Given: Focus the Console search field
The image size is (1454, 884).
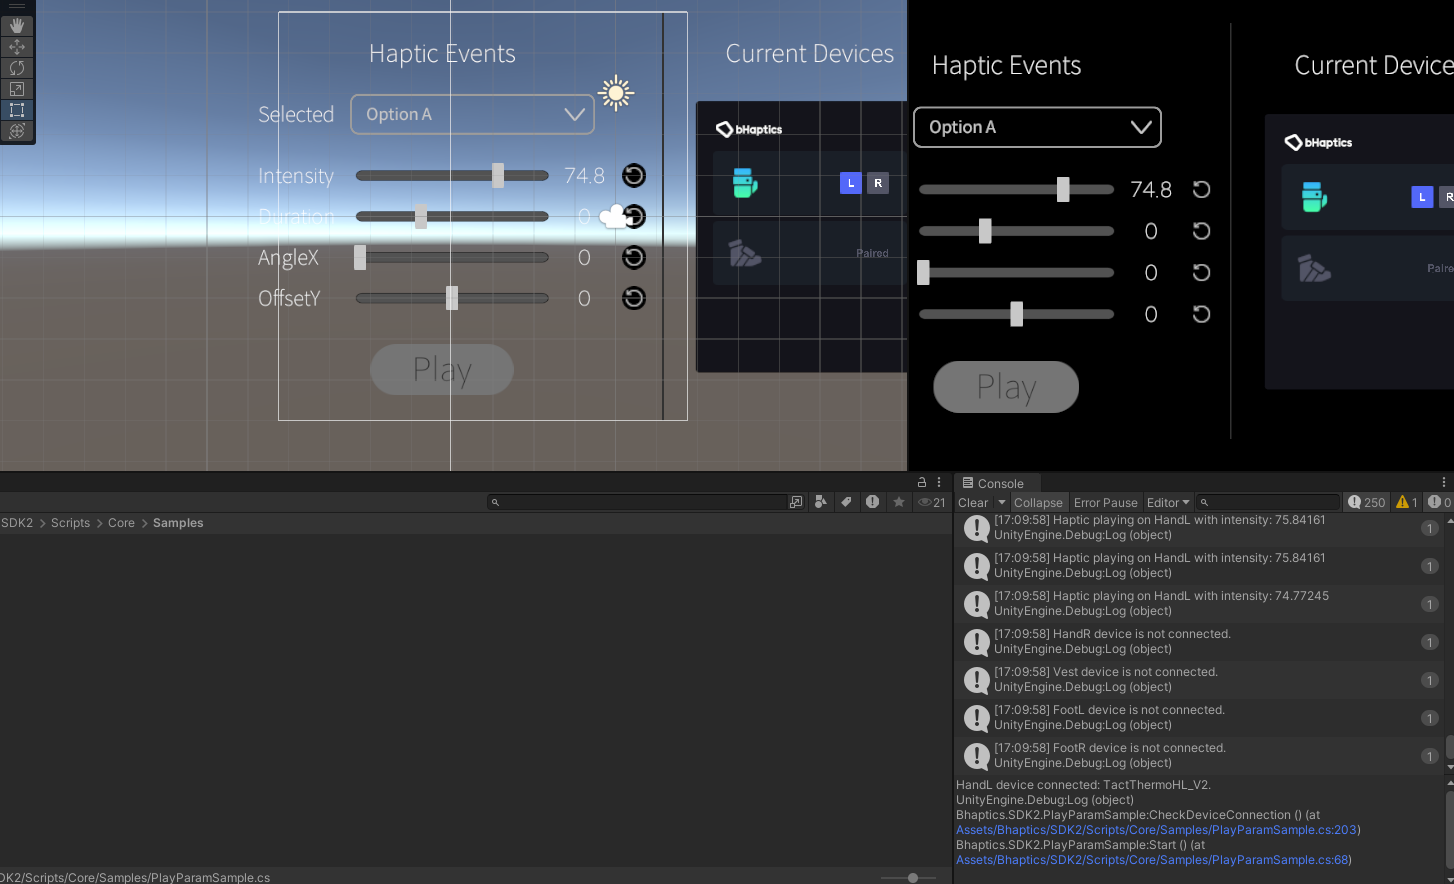Looking at the screenshot, I should coord(1269,503).
